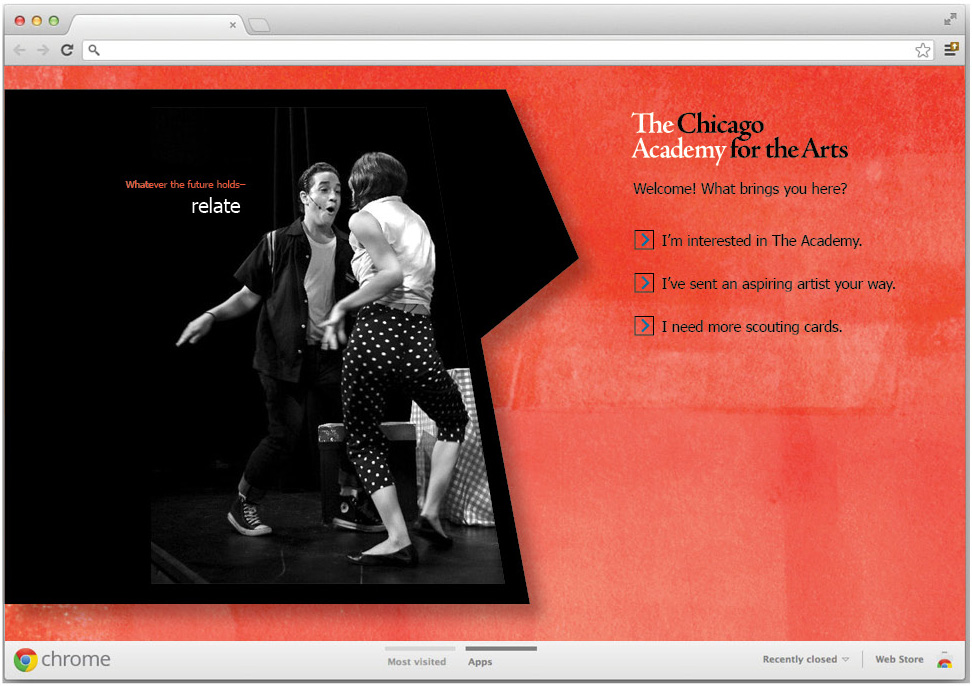The height and width of the screenshot is (686, 972).
Task: Close the current browser tab
Action: (x=232, y=25)
